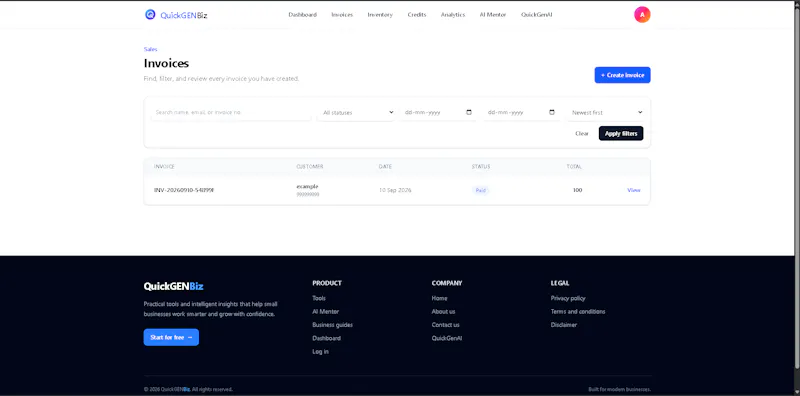The width and height of the screenshot is (800, 396).
Task: Click customer name example in table
Action: 307,186
